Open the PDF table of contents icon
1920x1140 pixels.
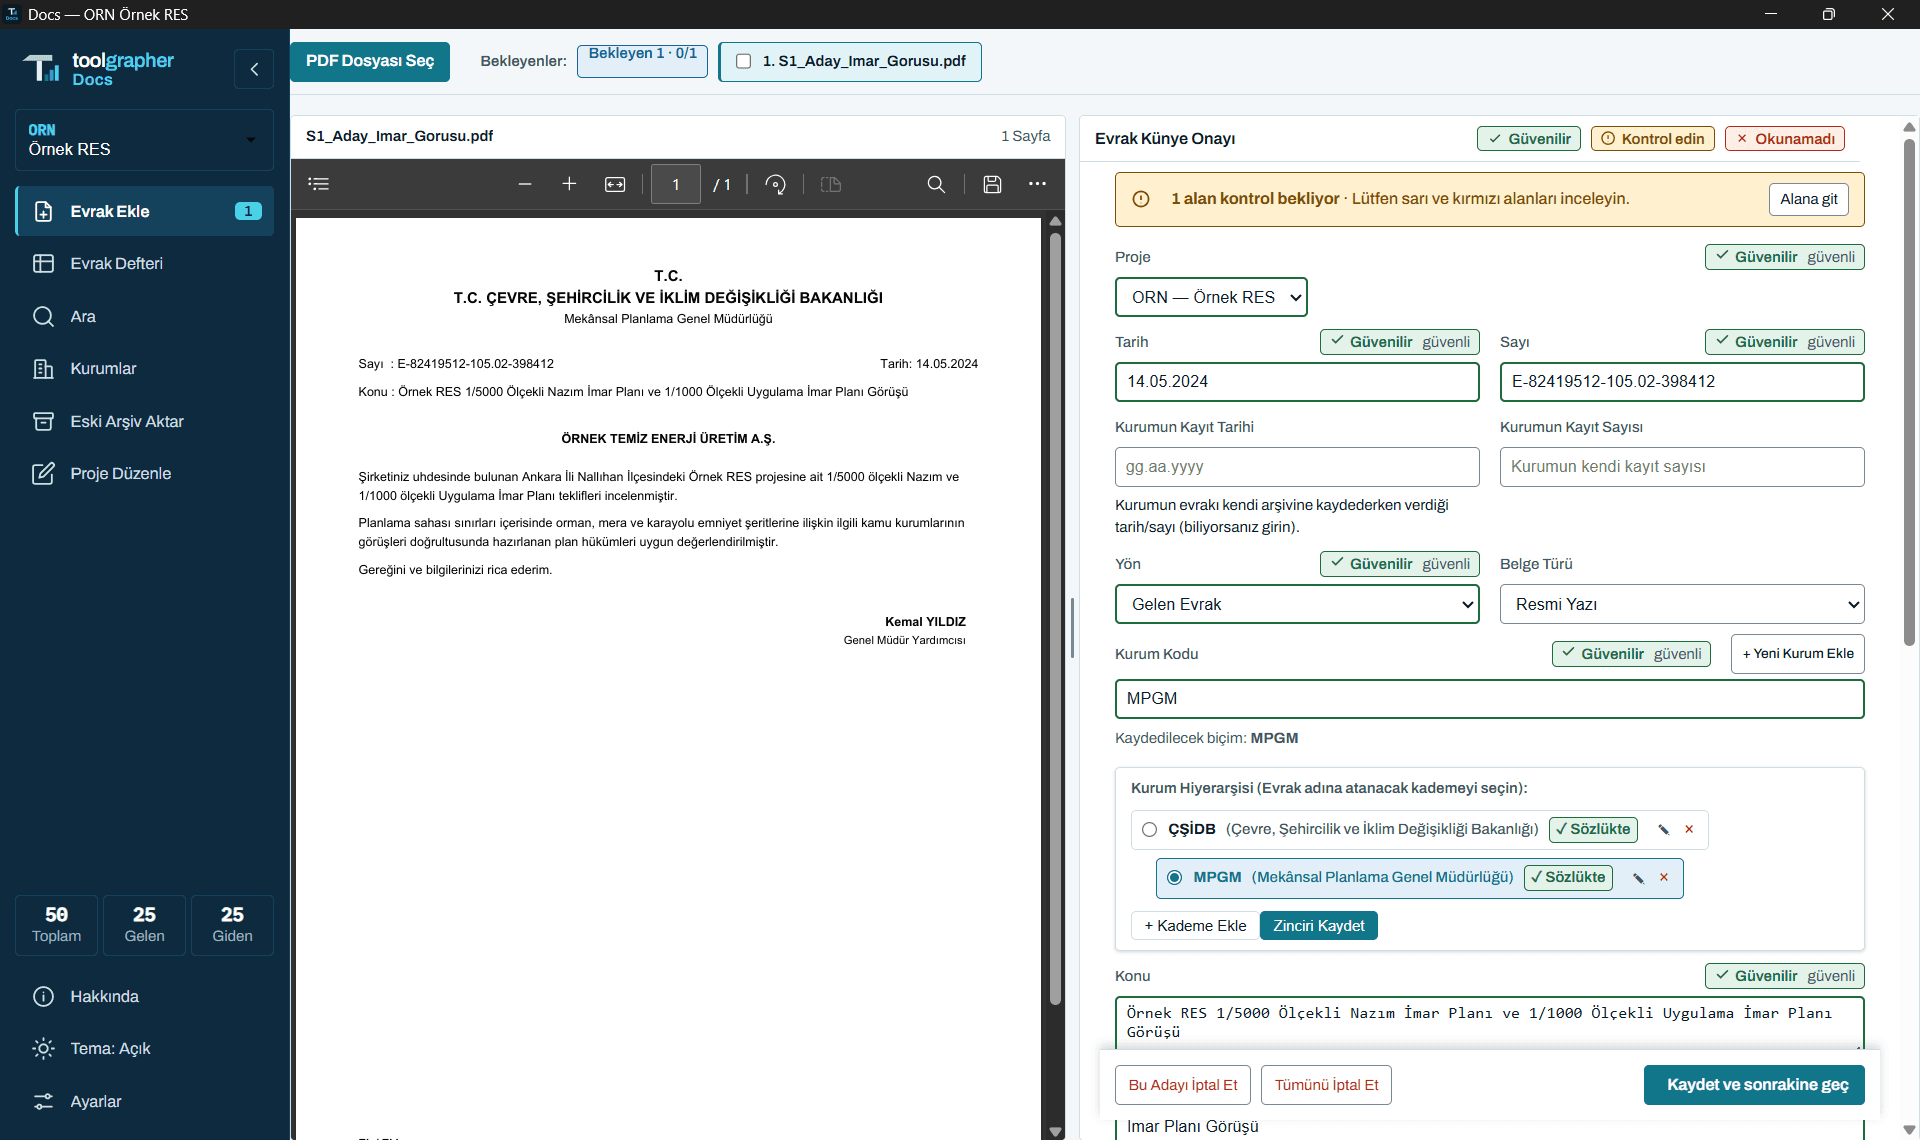pyautogui.click(x=319, y=184)
